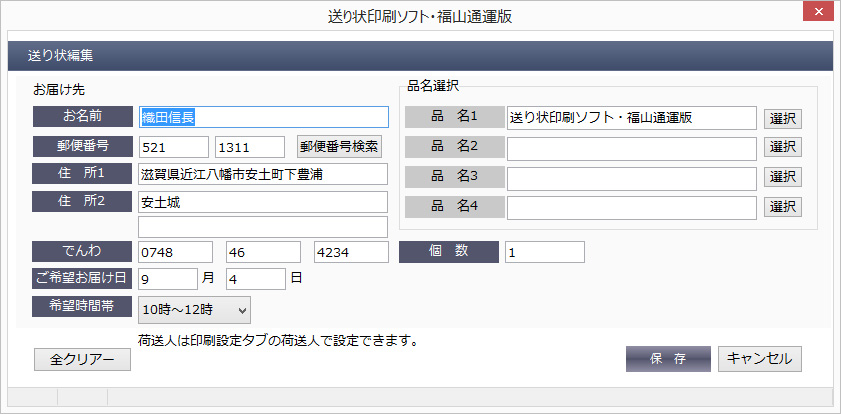Click the delivery day field before 日
Image resolution: width=841 pixels, height=414 pixels.
click(x=256, y=279)
